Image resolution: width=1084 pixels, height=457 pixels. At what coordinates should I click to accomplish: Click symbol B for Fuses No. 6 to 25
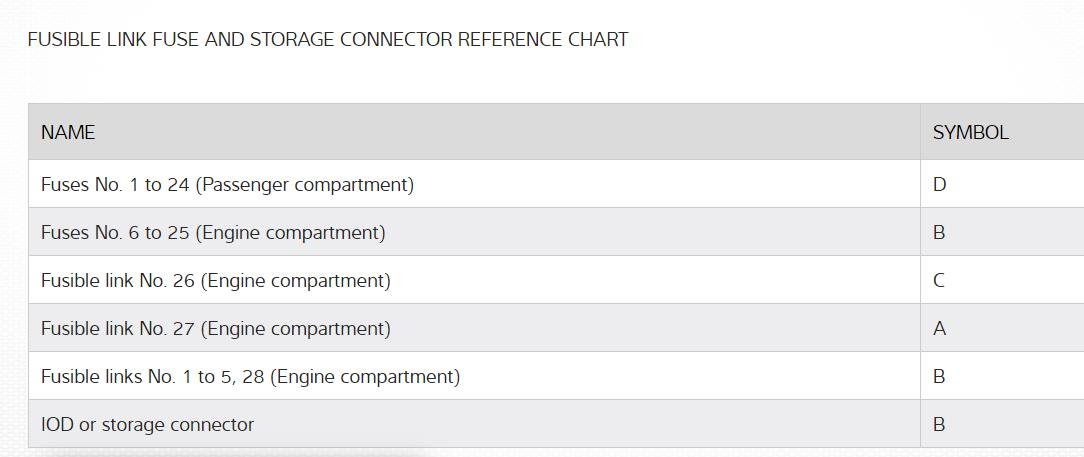pos(939,233)
